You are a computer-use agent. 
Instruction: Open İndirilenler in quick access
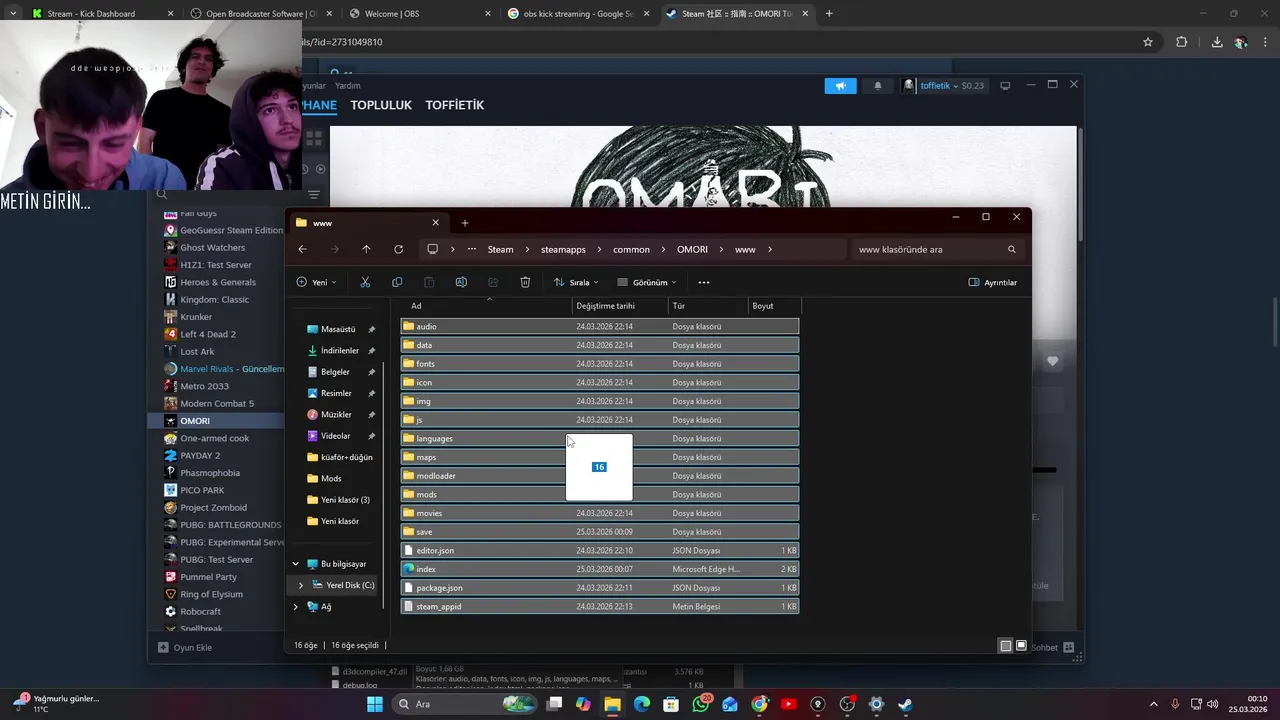pos(339,350)
